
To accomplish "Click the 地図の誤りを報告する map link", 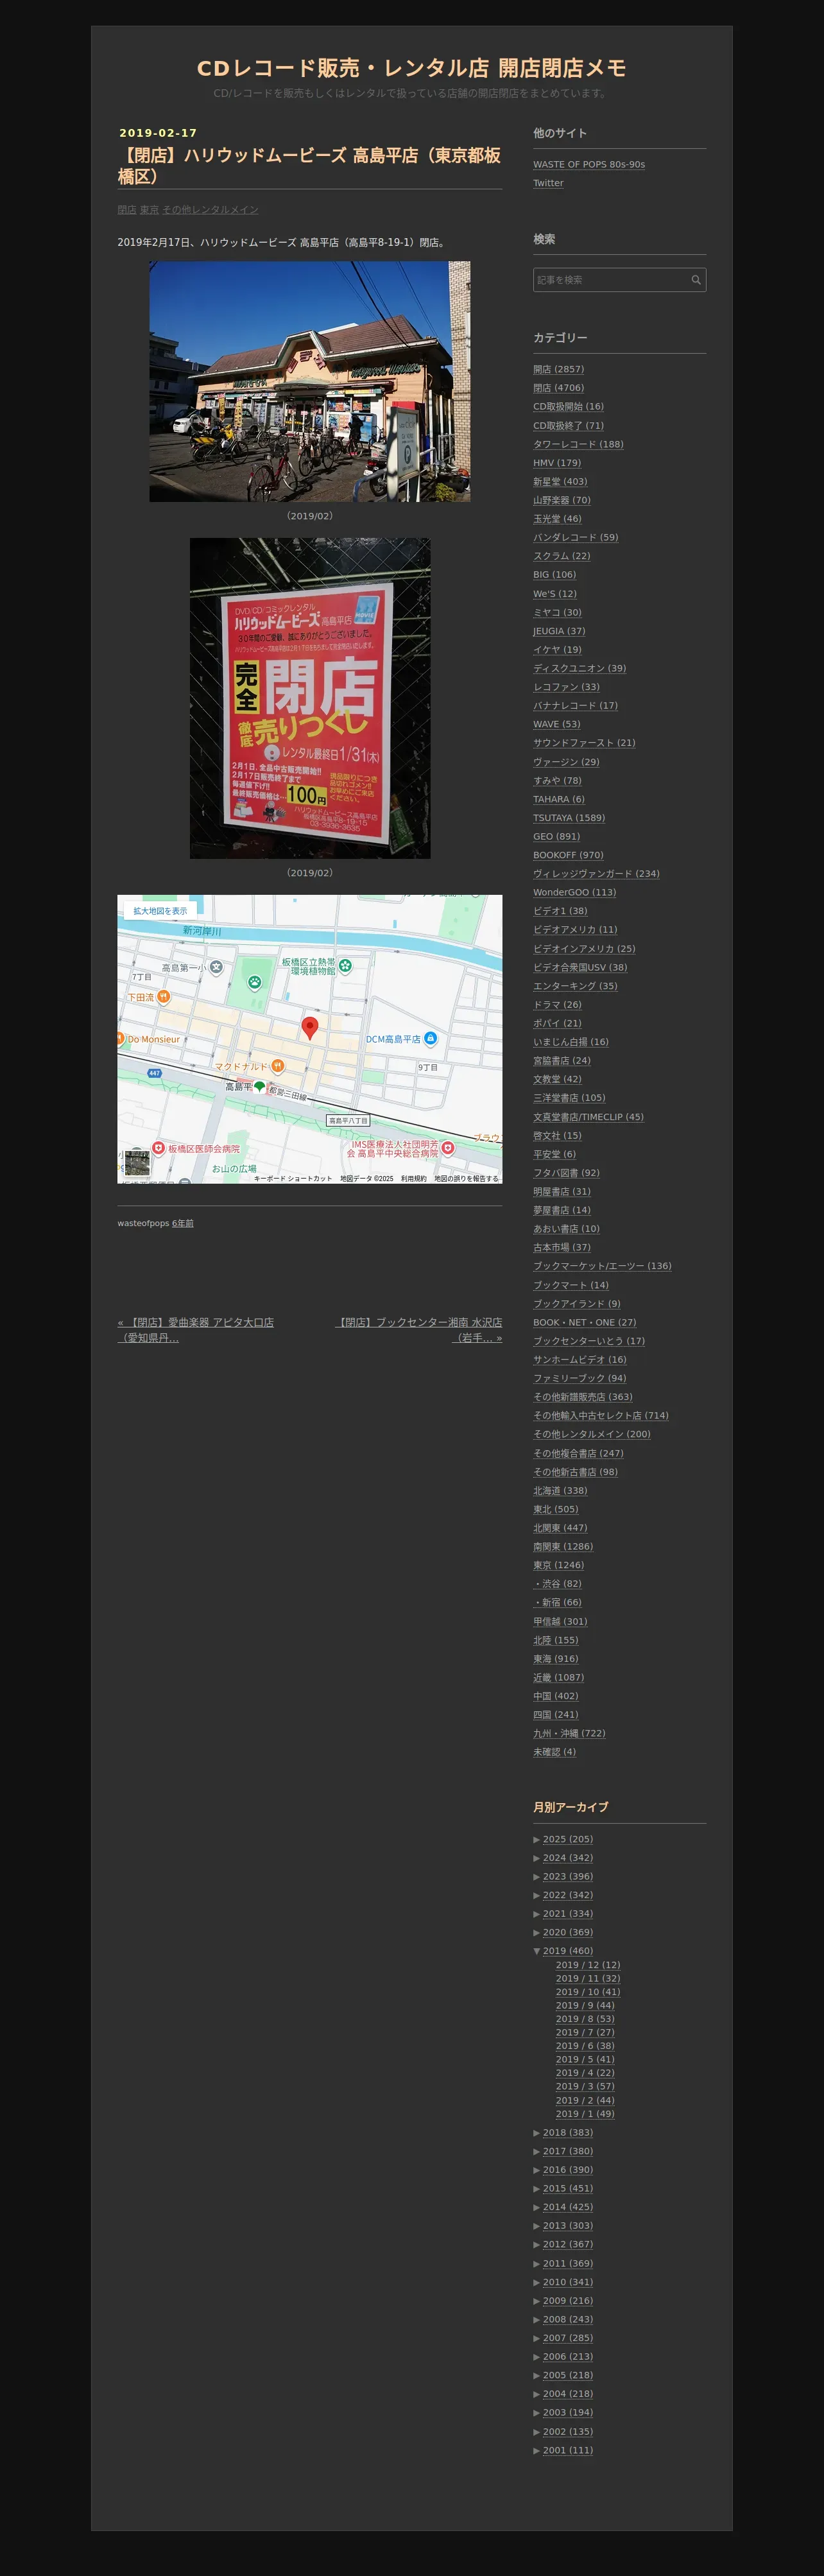I will pos(466,1178).
